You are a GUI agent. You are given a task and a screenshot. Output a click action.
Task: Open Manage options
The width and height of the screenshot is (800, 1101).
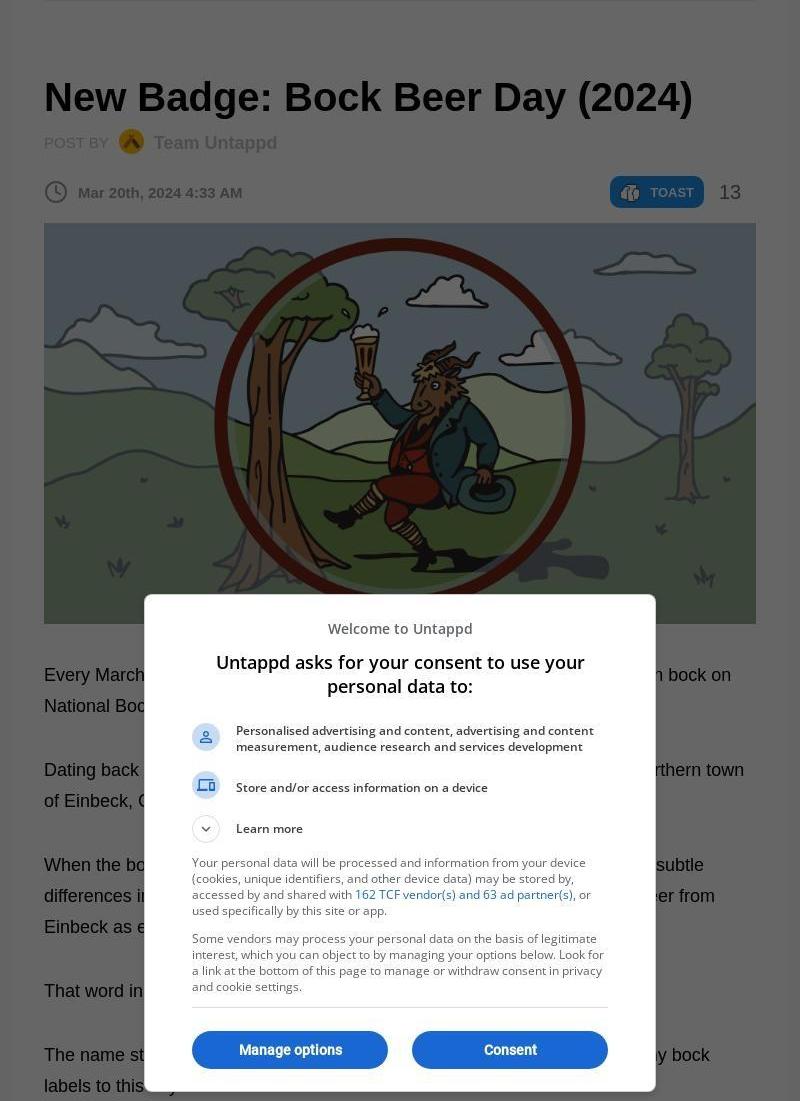tap(289, 1050)
